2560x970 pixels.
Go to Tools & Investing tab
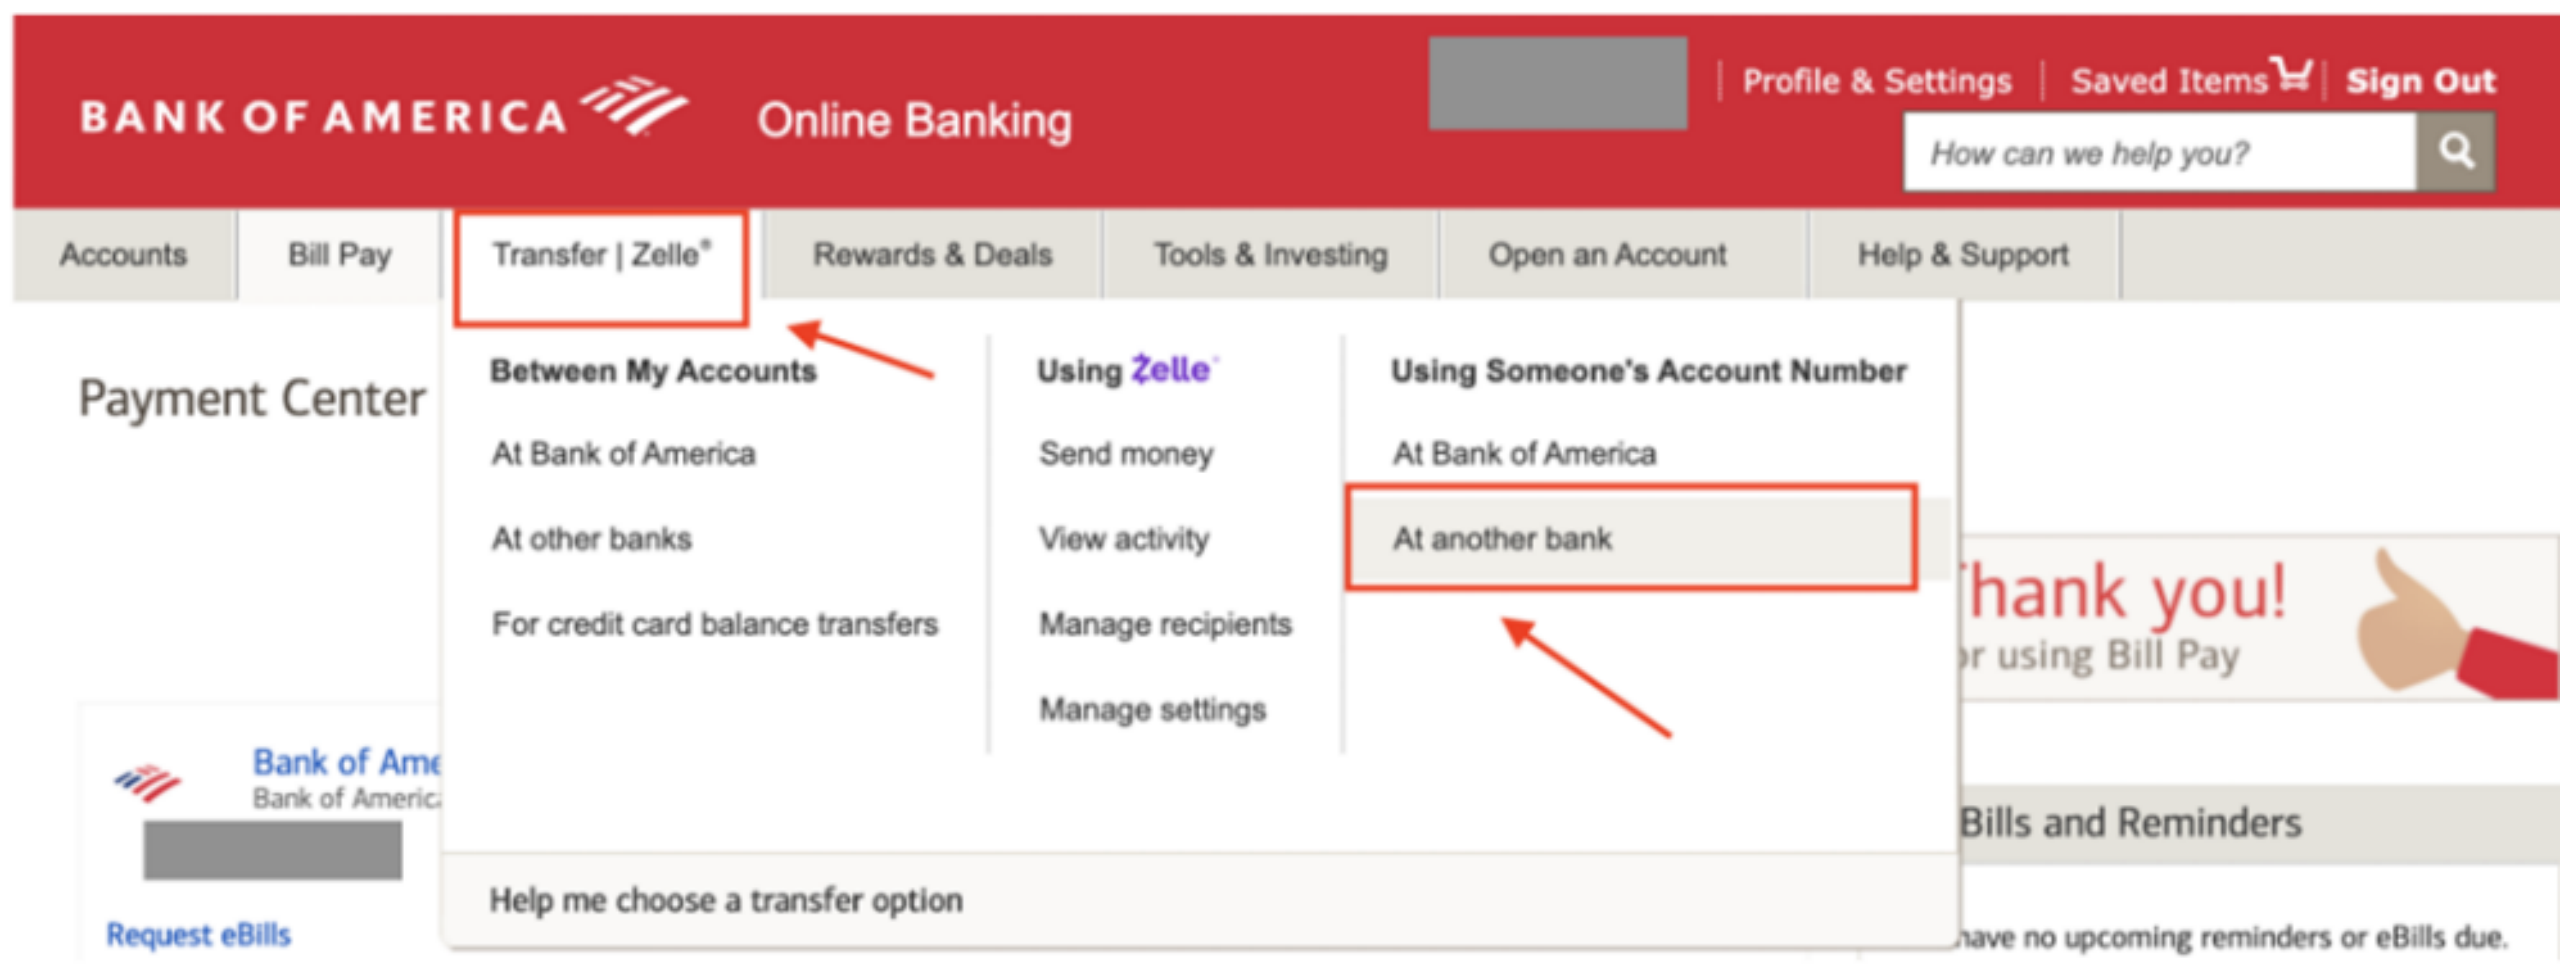click(1270, 255)
